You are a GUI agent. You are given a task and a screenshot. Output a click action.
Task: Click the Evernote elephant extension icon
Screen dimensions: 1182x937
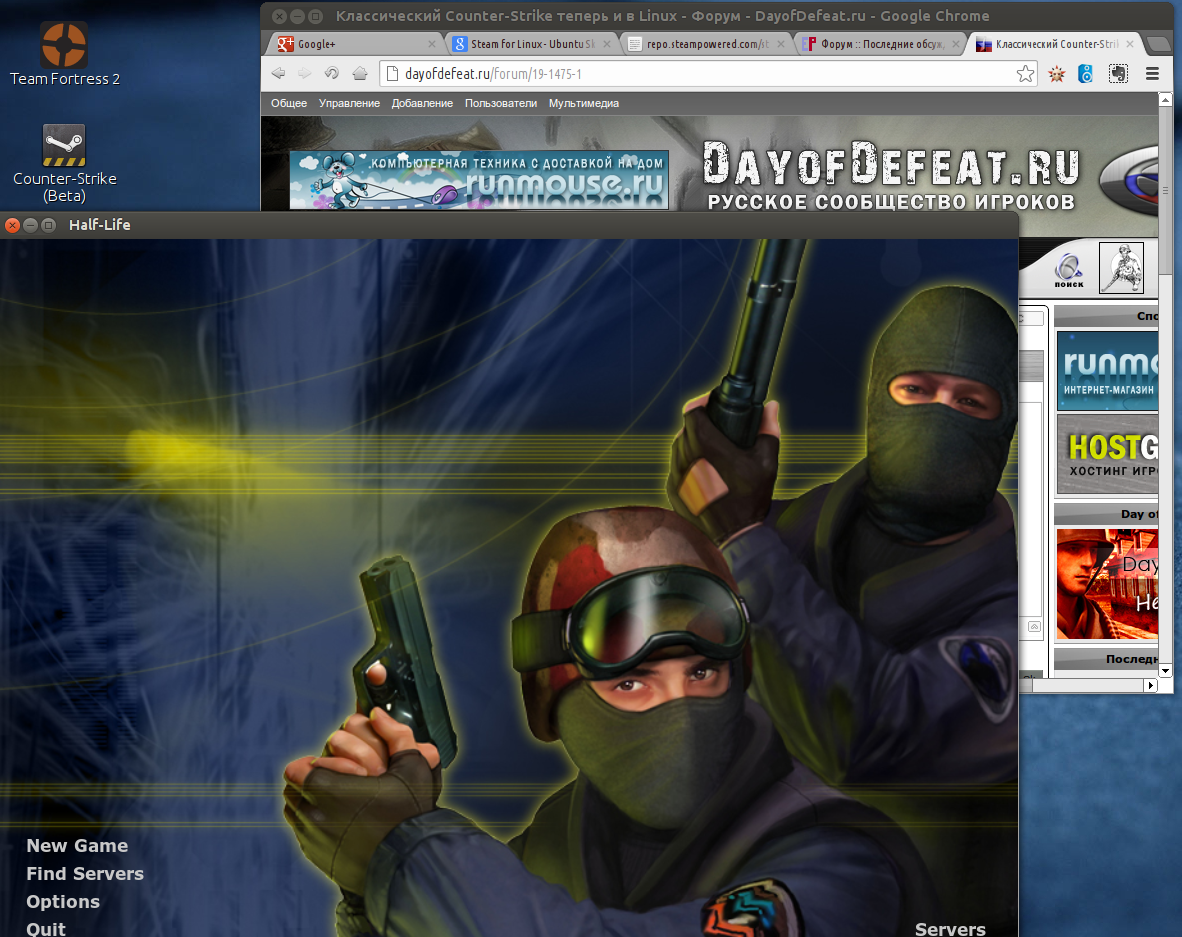1118,74
